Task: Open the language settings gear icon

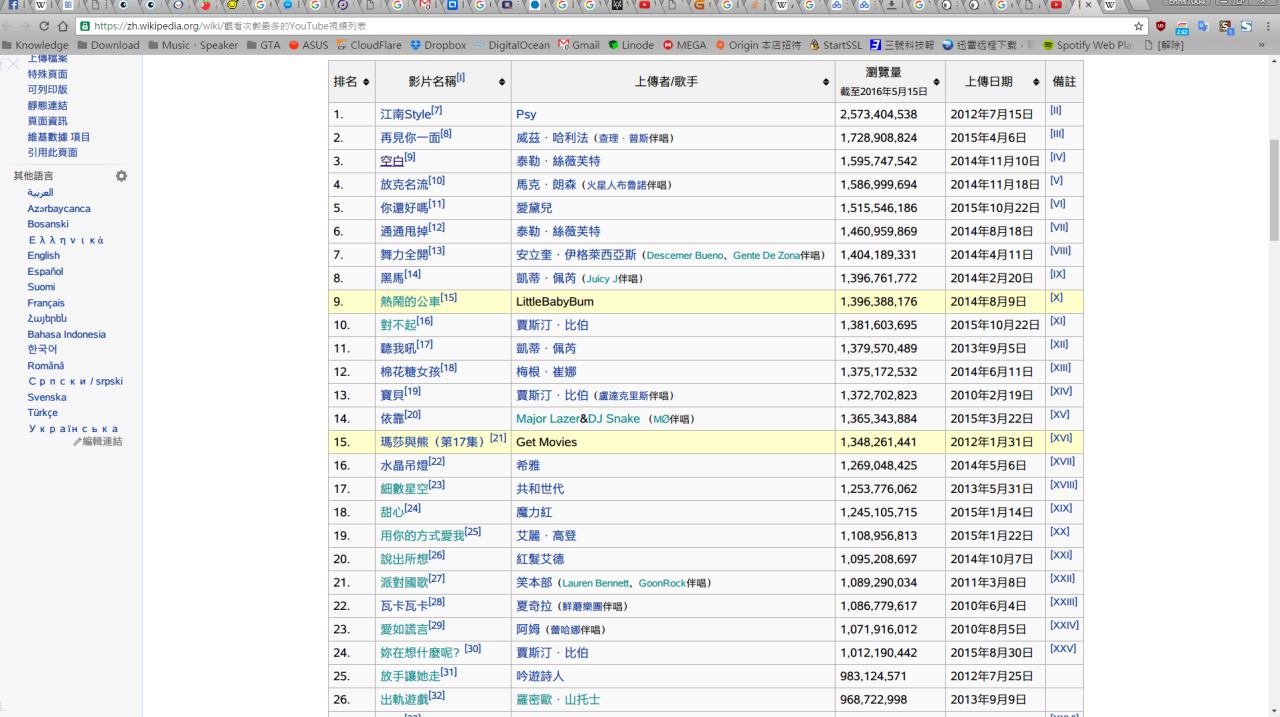Action: [121, 176]
